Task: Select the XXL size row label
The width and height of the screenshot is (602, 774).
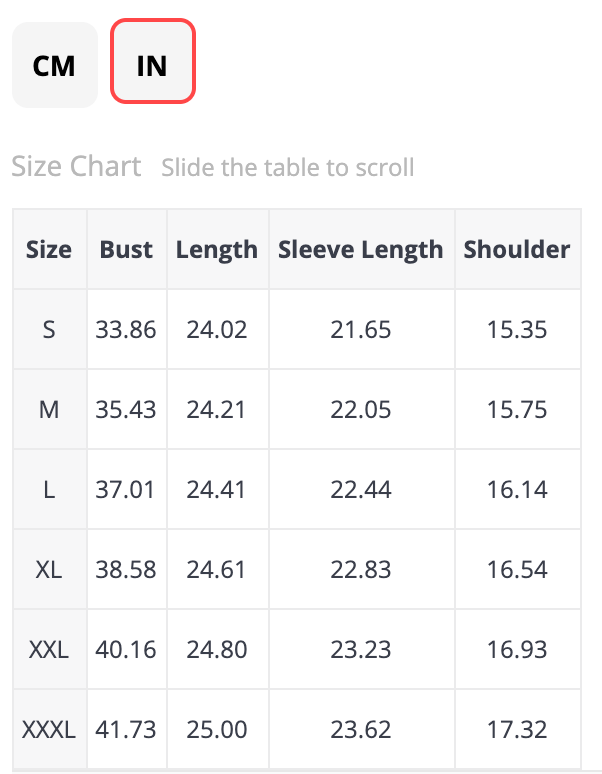Action: pyautogui.click(x=49, y=650)
